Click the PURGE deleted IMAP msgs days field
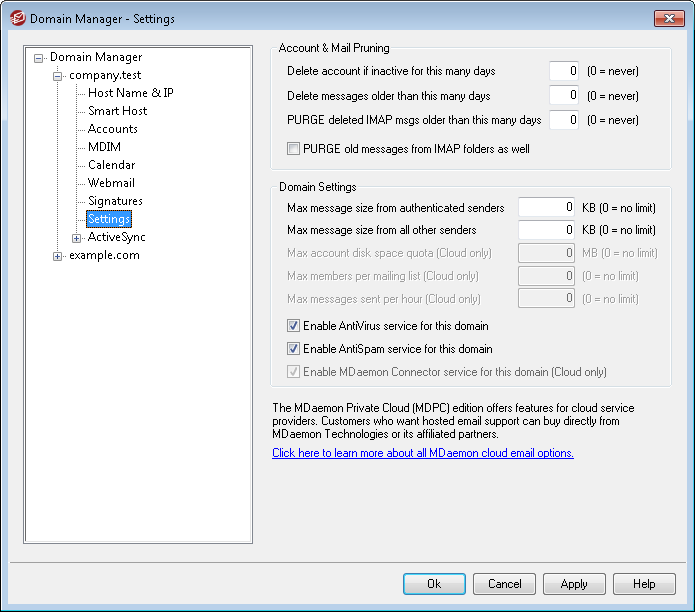This screenshot has height=612, width=695. pos(564,120)
